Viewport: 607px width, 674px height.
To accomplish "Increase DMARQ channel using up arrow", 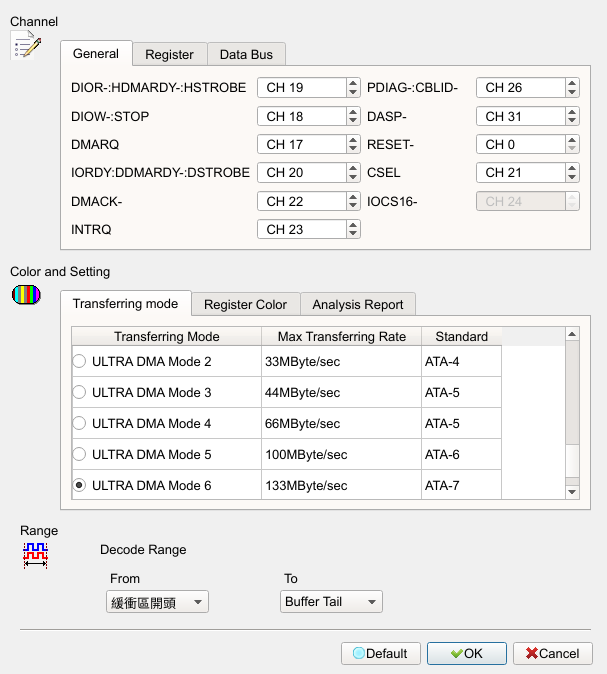I will 353,140.
